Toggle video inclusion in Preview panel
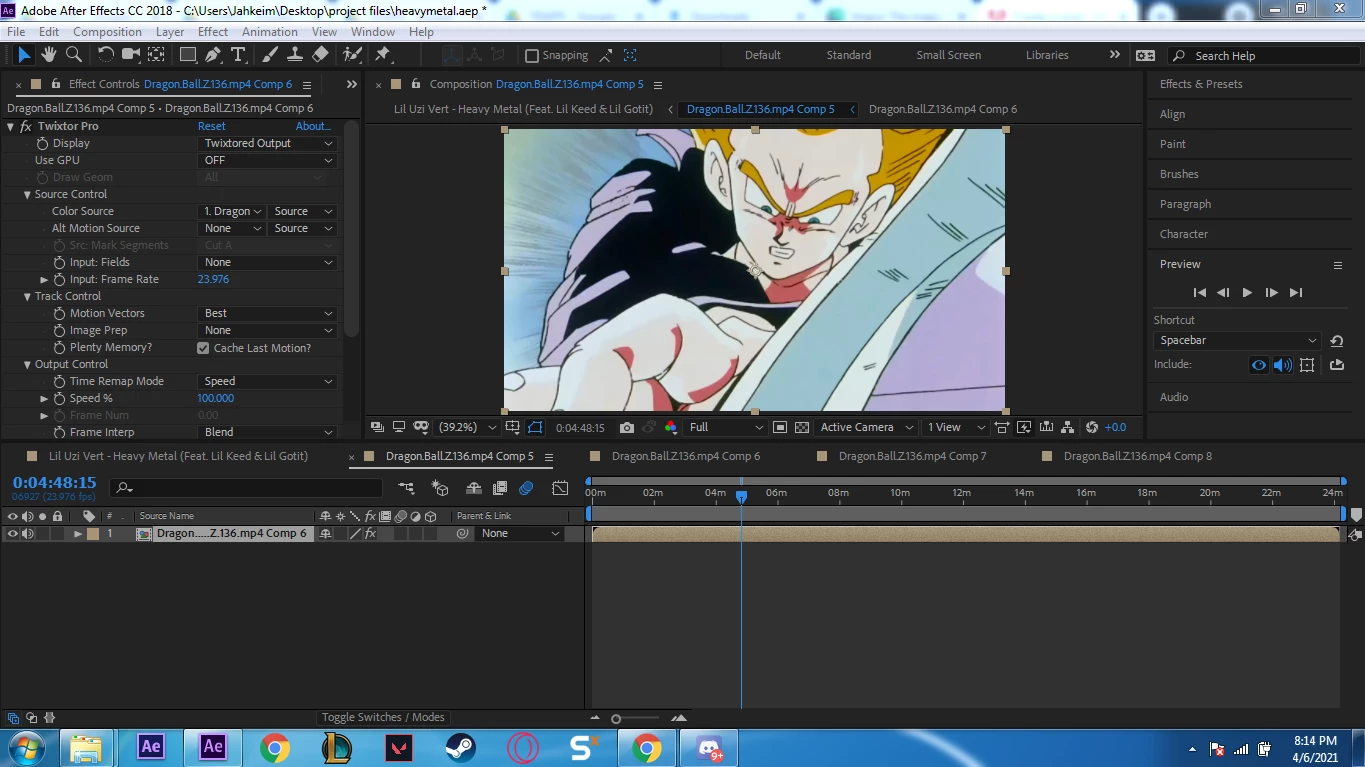 [1259, 365]
